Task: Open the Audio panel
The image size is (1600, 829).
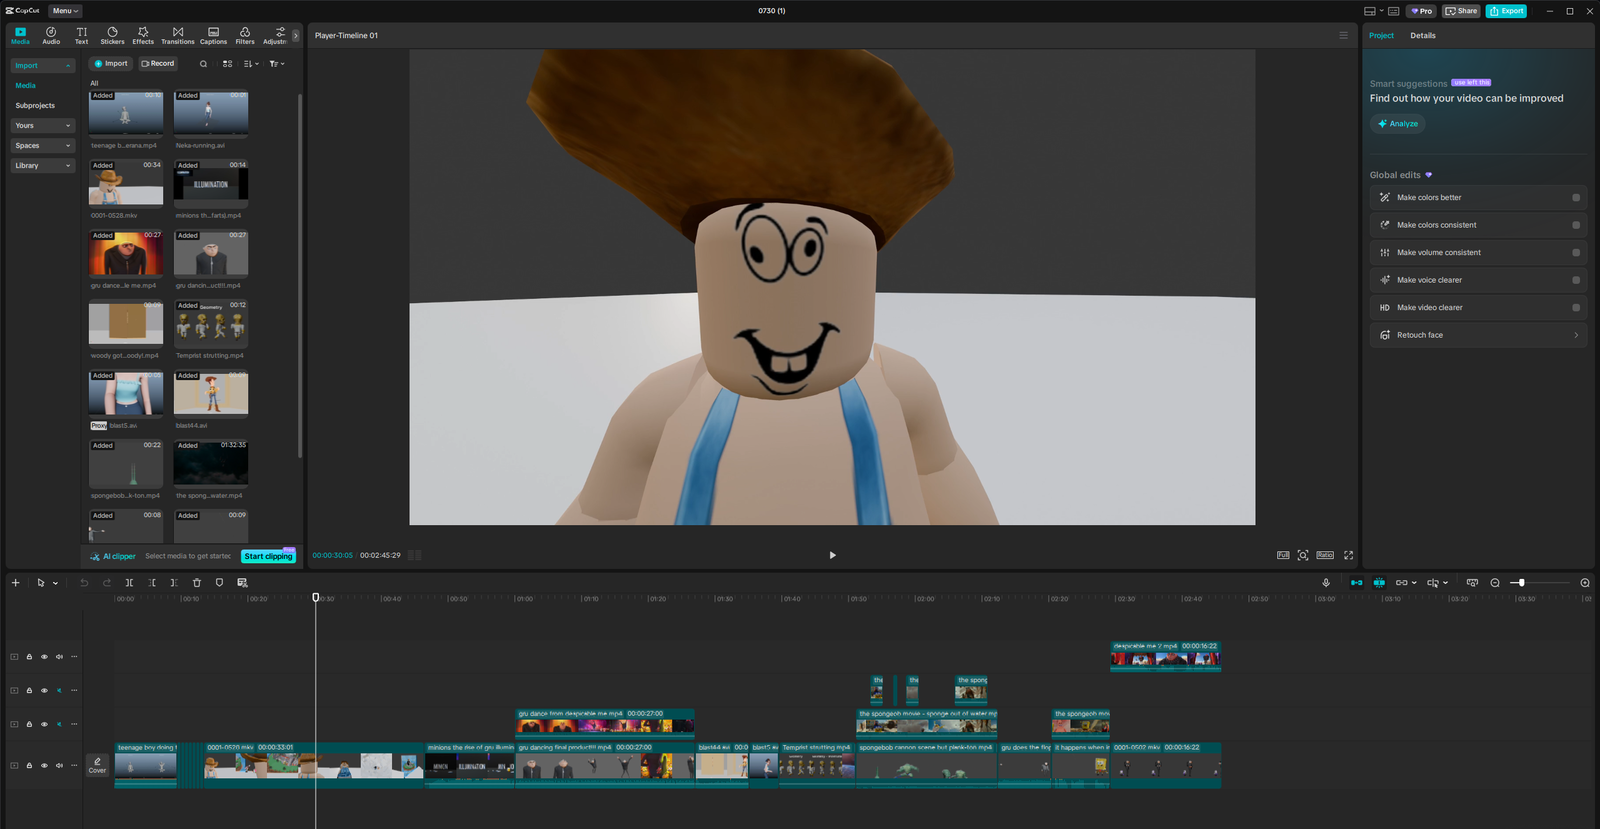Action: coord(51,36)
